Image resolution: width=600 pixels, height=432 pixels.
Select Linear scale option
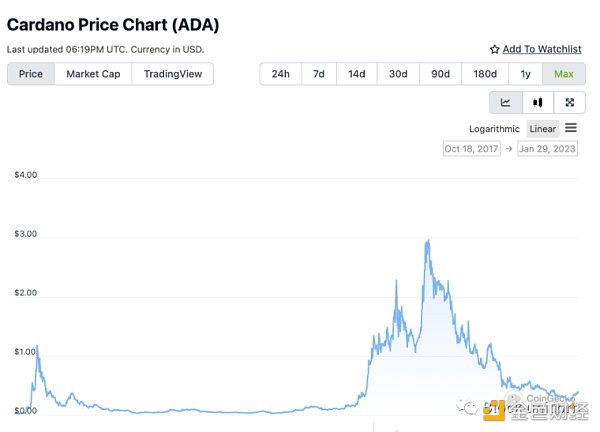pyautogui.click(x=543, y=129)
